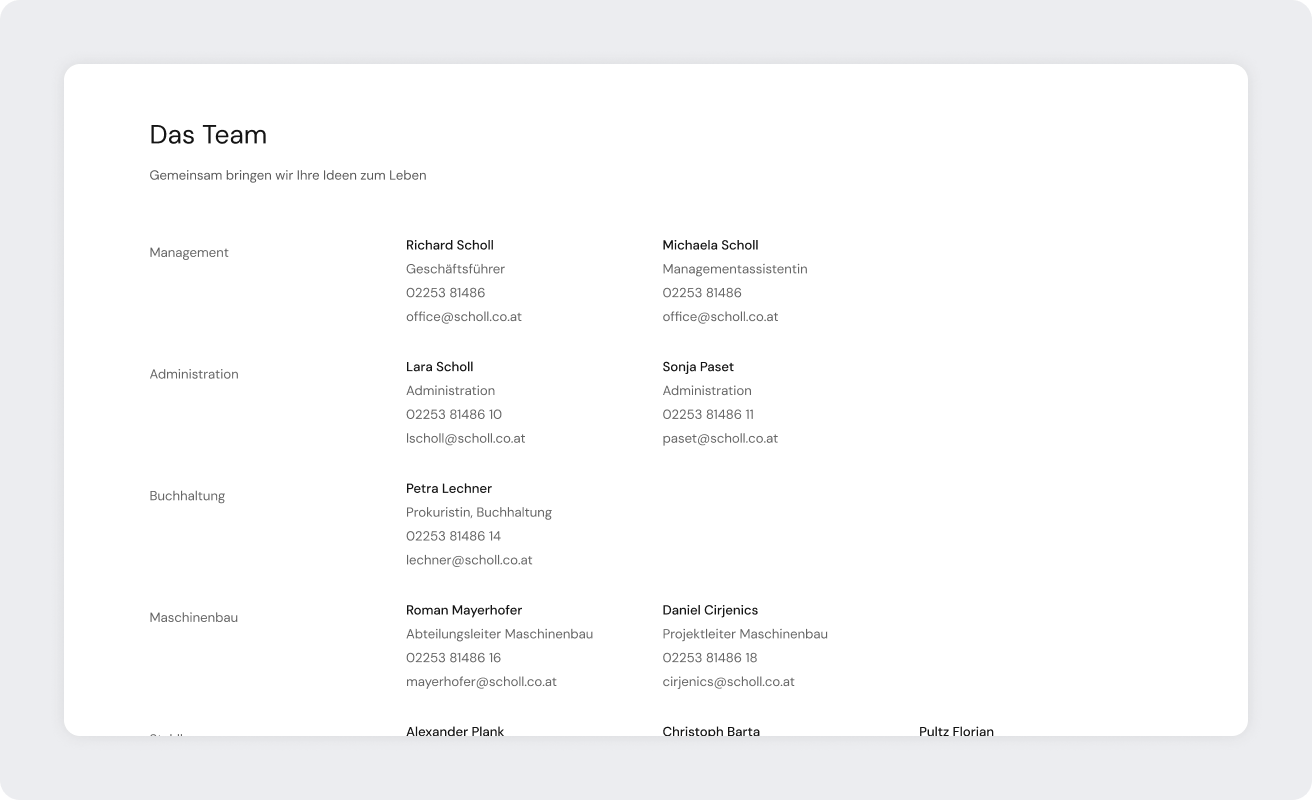Click phone number 02253 81486 11
The image size is (1312, 800).
pyautogui.click(x=708, y=415)
